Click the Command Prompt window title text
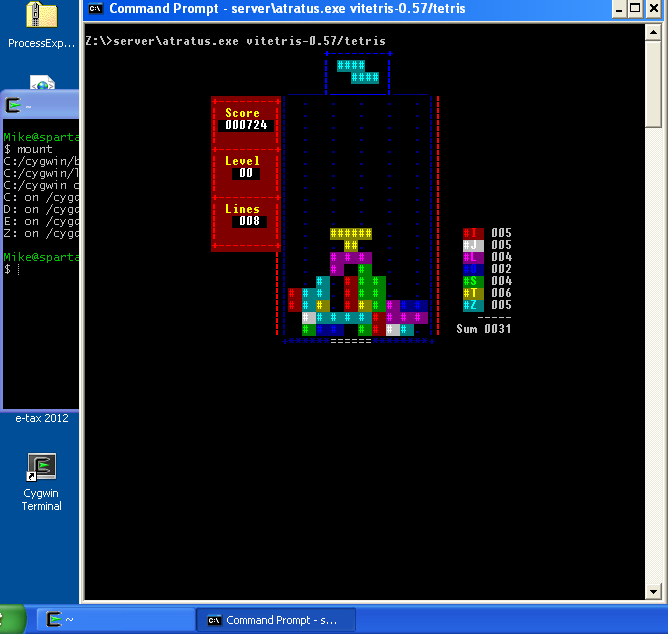668x634 pixels. click(x=287, y=9)
